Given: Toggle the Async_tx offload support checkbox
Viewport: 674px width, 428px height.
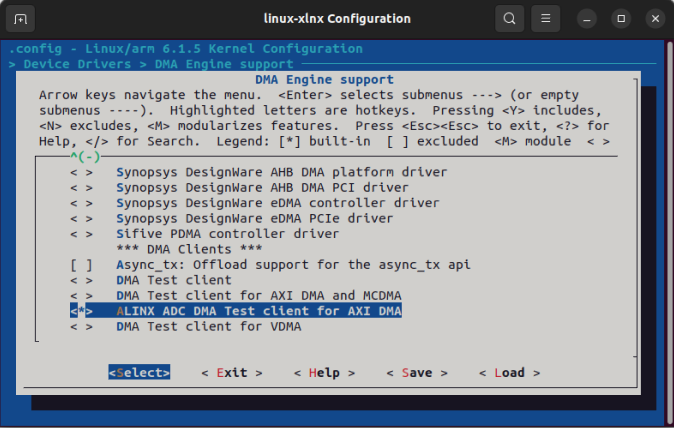Looking at the screenshot, I should (81, 265).
